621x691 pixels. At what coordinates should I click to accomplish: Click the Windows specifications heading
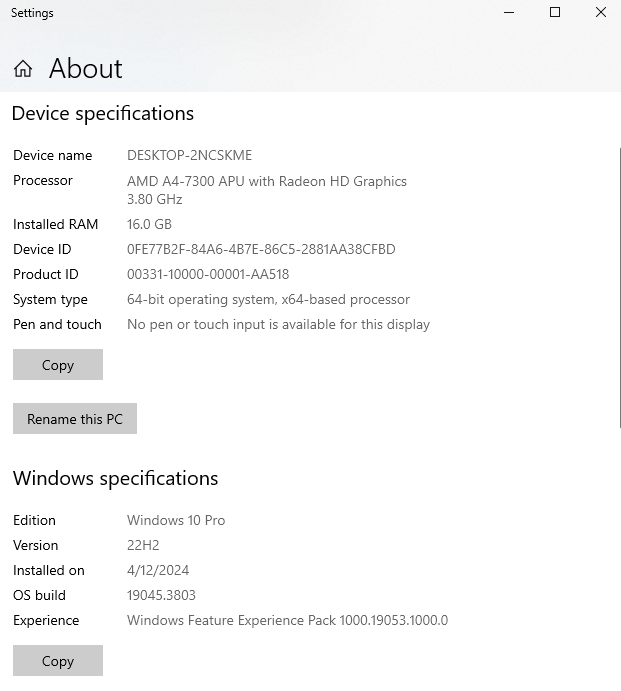coord(115,479)
